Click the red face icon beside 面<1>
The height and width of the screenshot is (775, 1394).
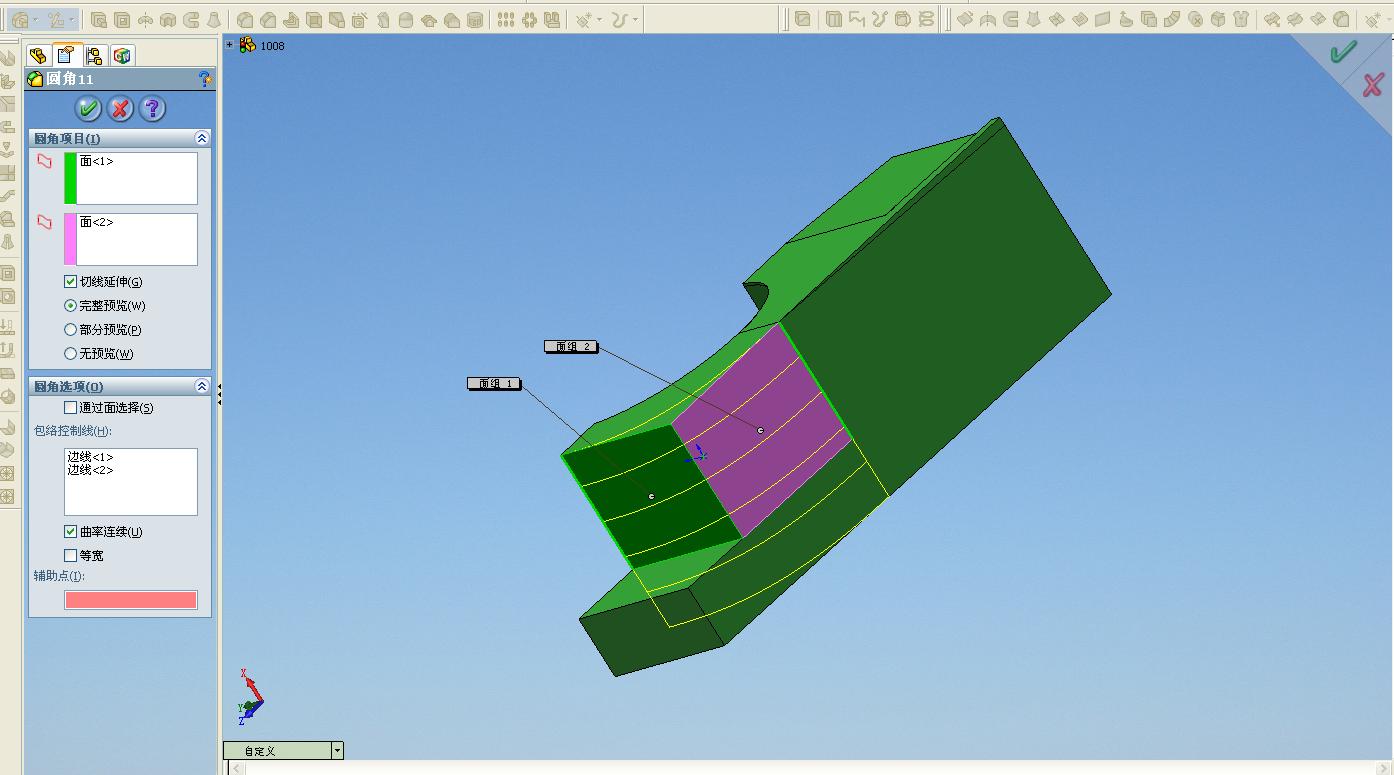click(x=44, y=161)
